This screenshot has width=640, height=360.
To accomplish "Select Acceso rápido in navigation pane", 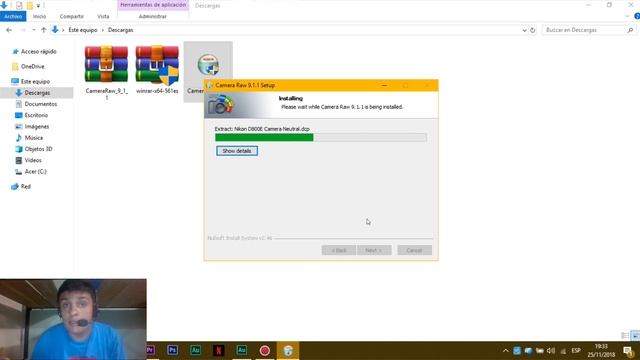I will (39, 52).
